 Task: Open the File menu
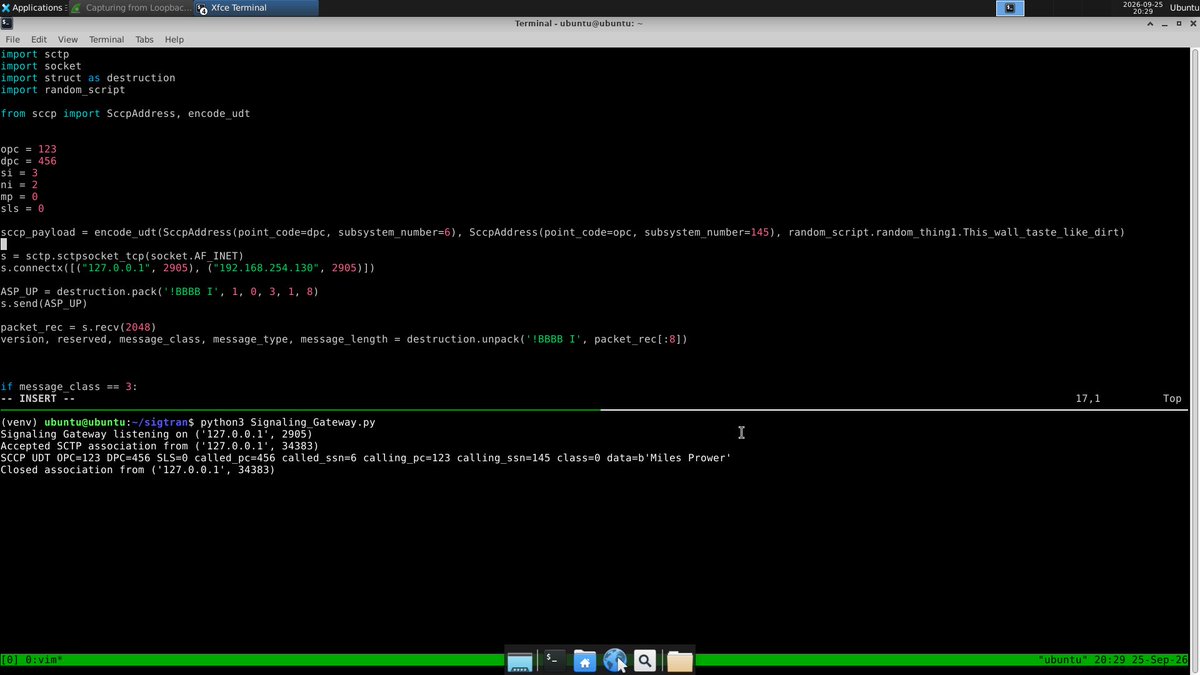tap(13, 40)
